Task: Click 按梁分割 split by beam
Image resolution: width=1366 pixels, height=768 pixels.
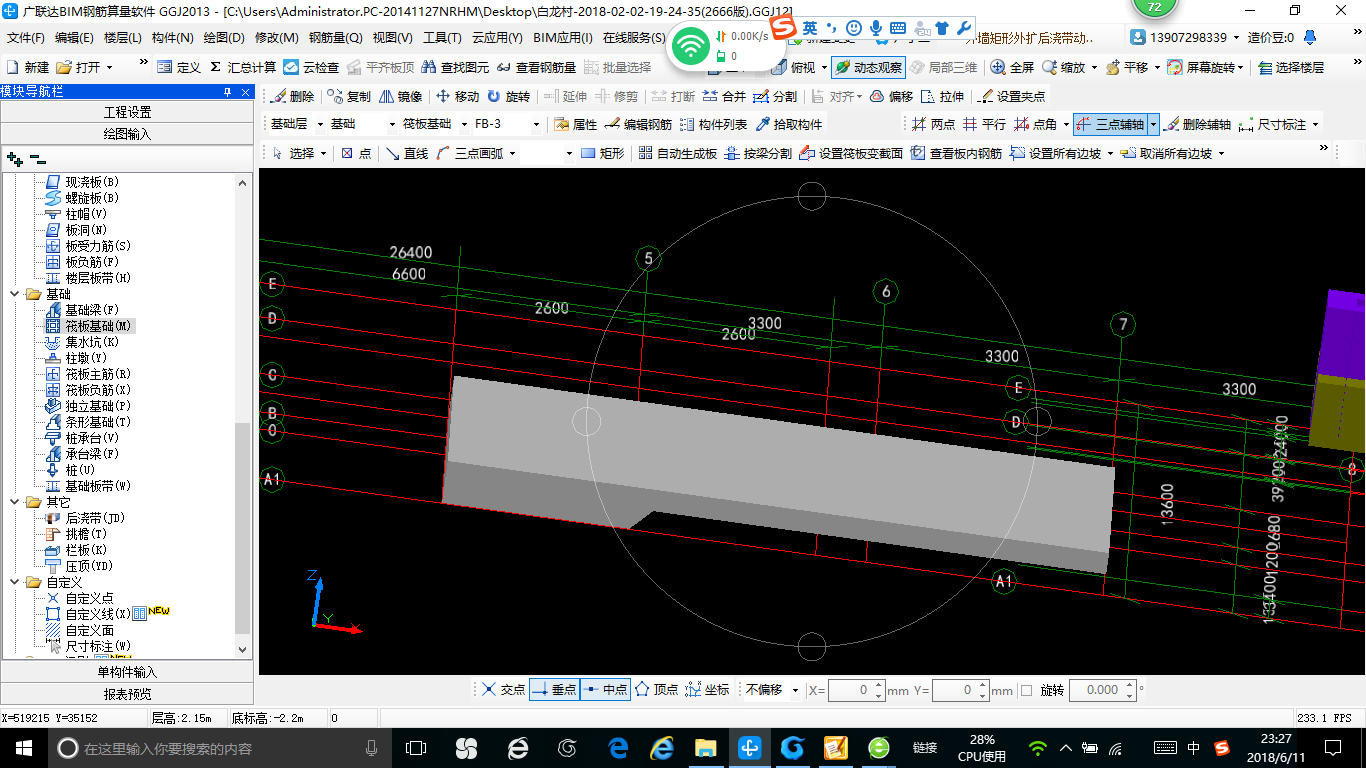Action: [x=757, y=153]
